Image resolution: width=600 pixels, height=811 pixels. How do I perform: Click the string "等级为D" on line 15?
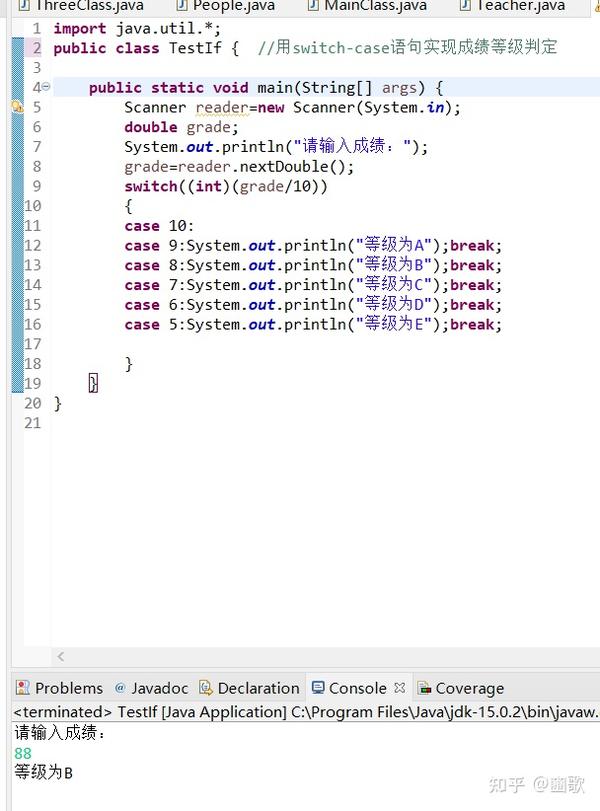[x=394, y=304]
